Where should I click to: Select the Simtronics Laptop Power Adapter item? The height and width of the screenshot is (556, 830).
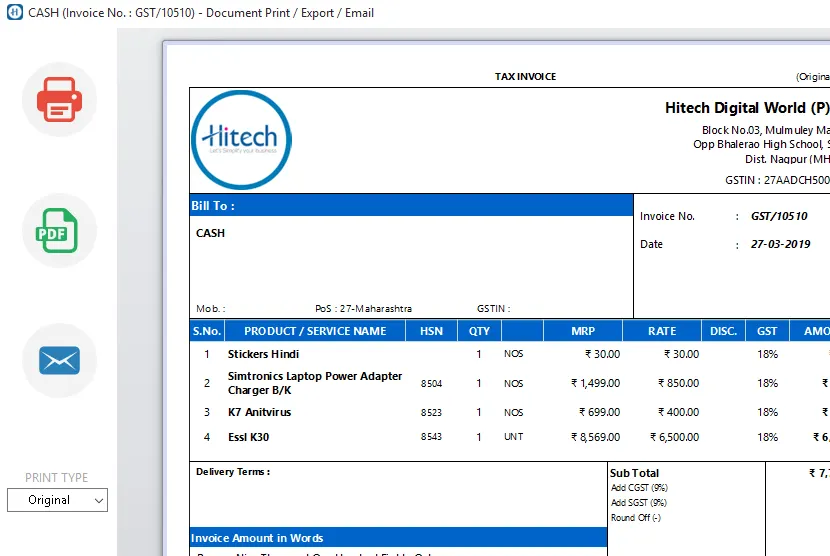(x=314, y=383)
